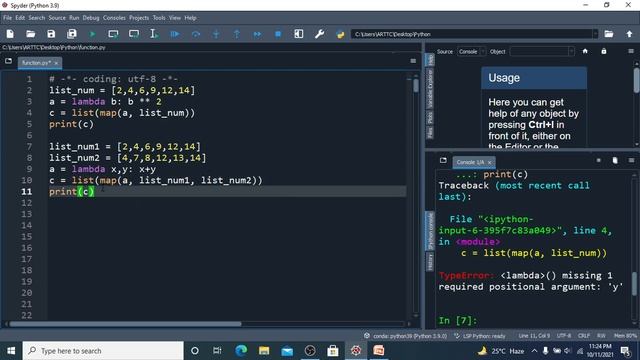Open the Tools menu

[x=159, y=18]
